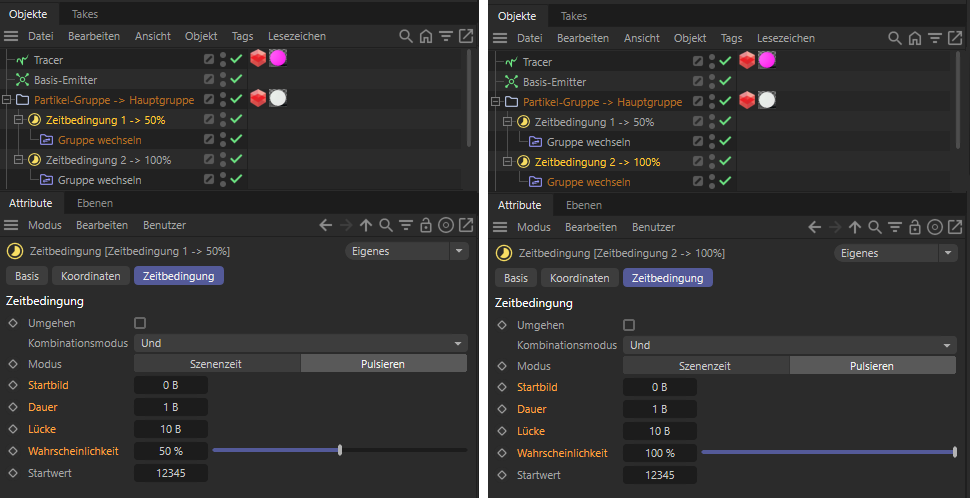Switch to the Takes tab in the left panel
The image size is (970, 498).
85,14
